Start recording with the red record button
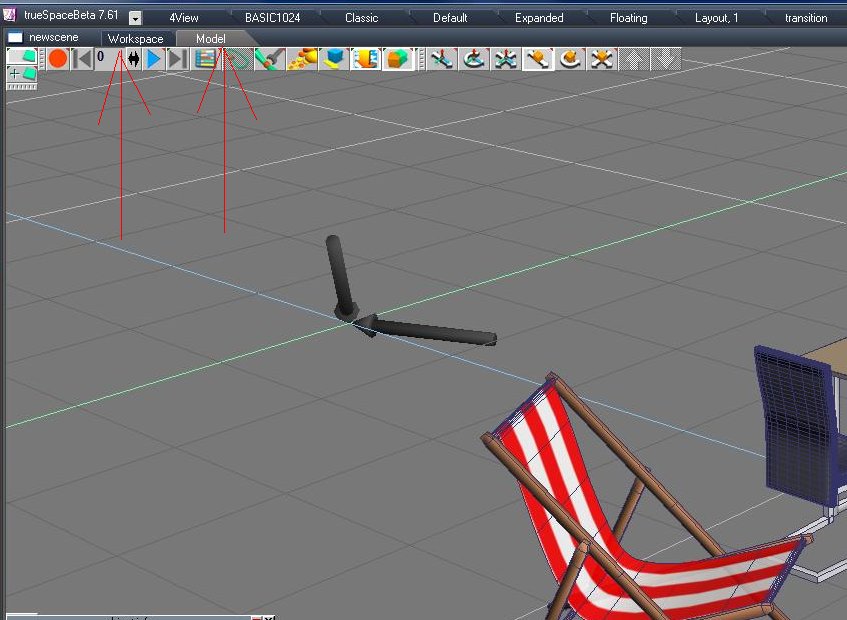 (x=58, y=58)
